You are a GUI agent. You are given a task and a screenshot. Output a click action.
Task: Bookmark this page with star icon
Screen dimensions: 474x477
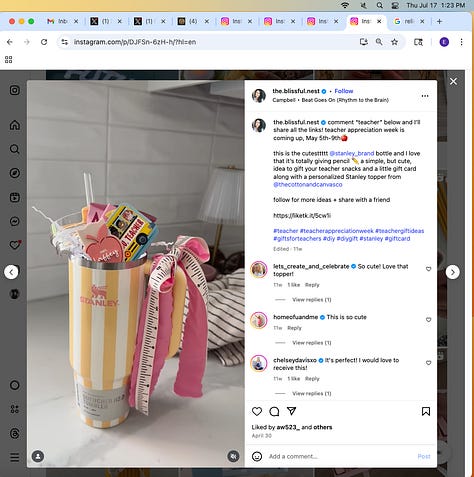[395, 42]
